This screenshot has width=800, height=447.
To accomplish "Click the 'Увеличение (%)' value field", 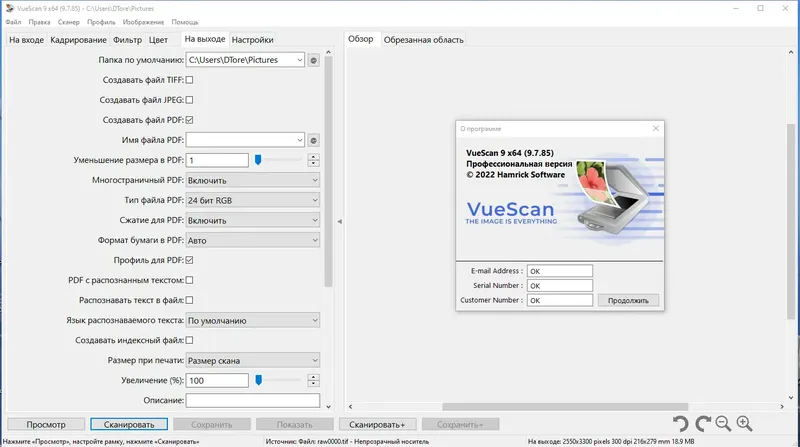I will [217, 381].
